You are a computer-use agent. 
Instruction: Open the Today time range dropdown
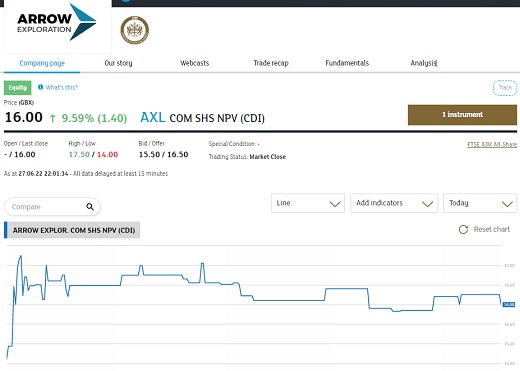(x=480, y=203)
